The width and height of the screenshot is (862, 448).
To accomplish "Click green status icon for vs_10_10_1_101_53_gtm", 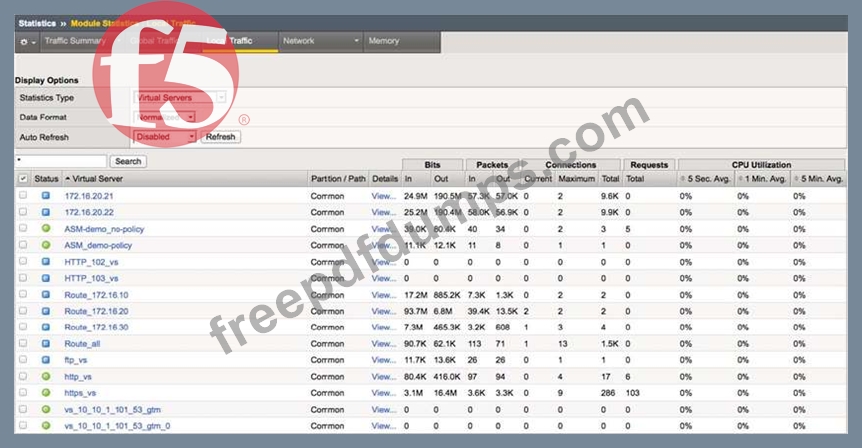I will pos(45,410).
